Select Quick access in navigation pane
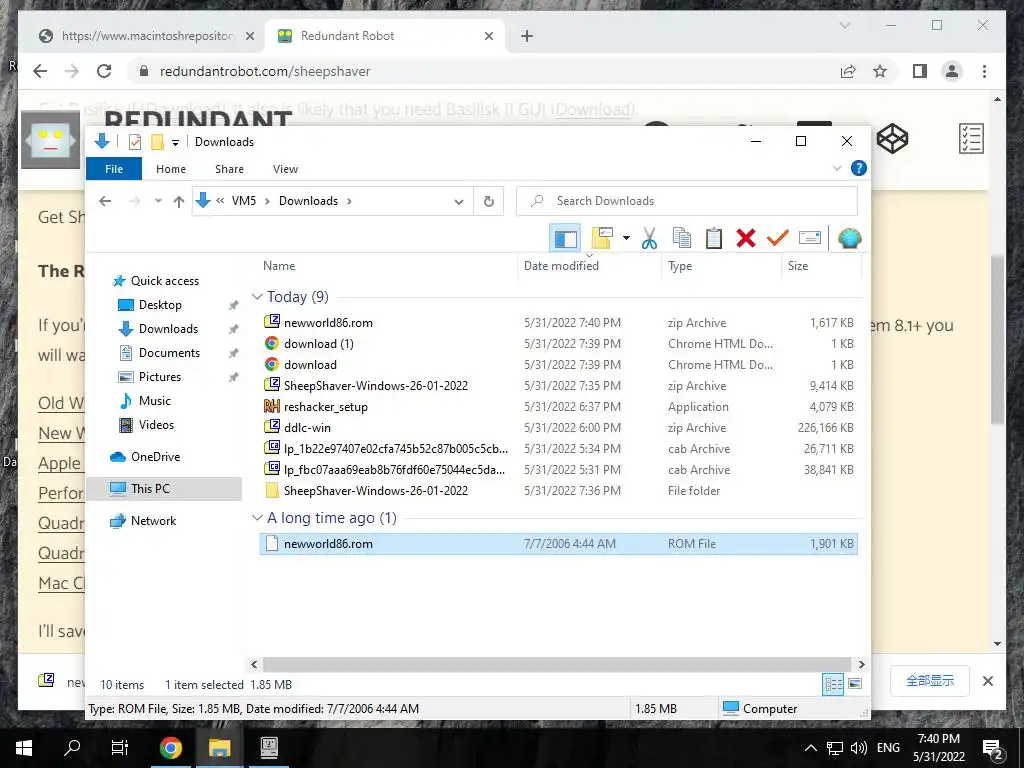The image size is (1024, 768). (x=165, y=281)
